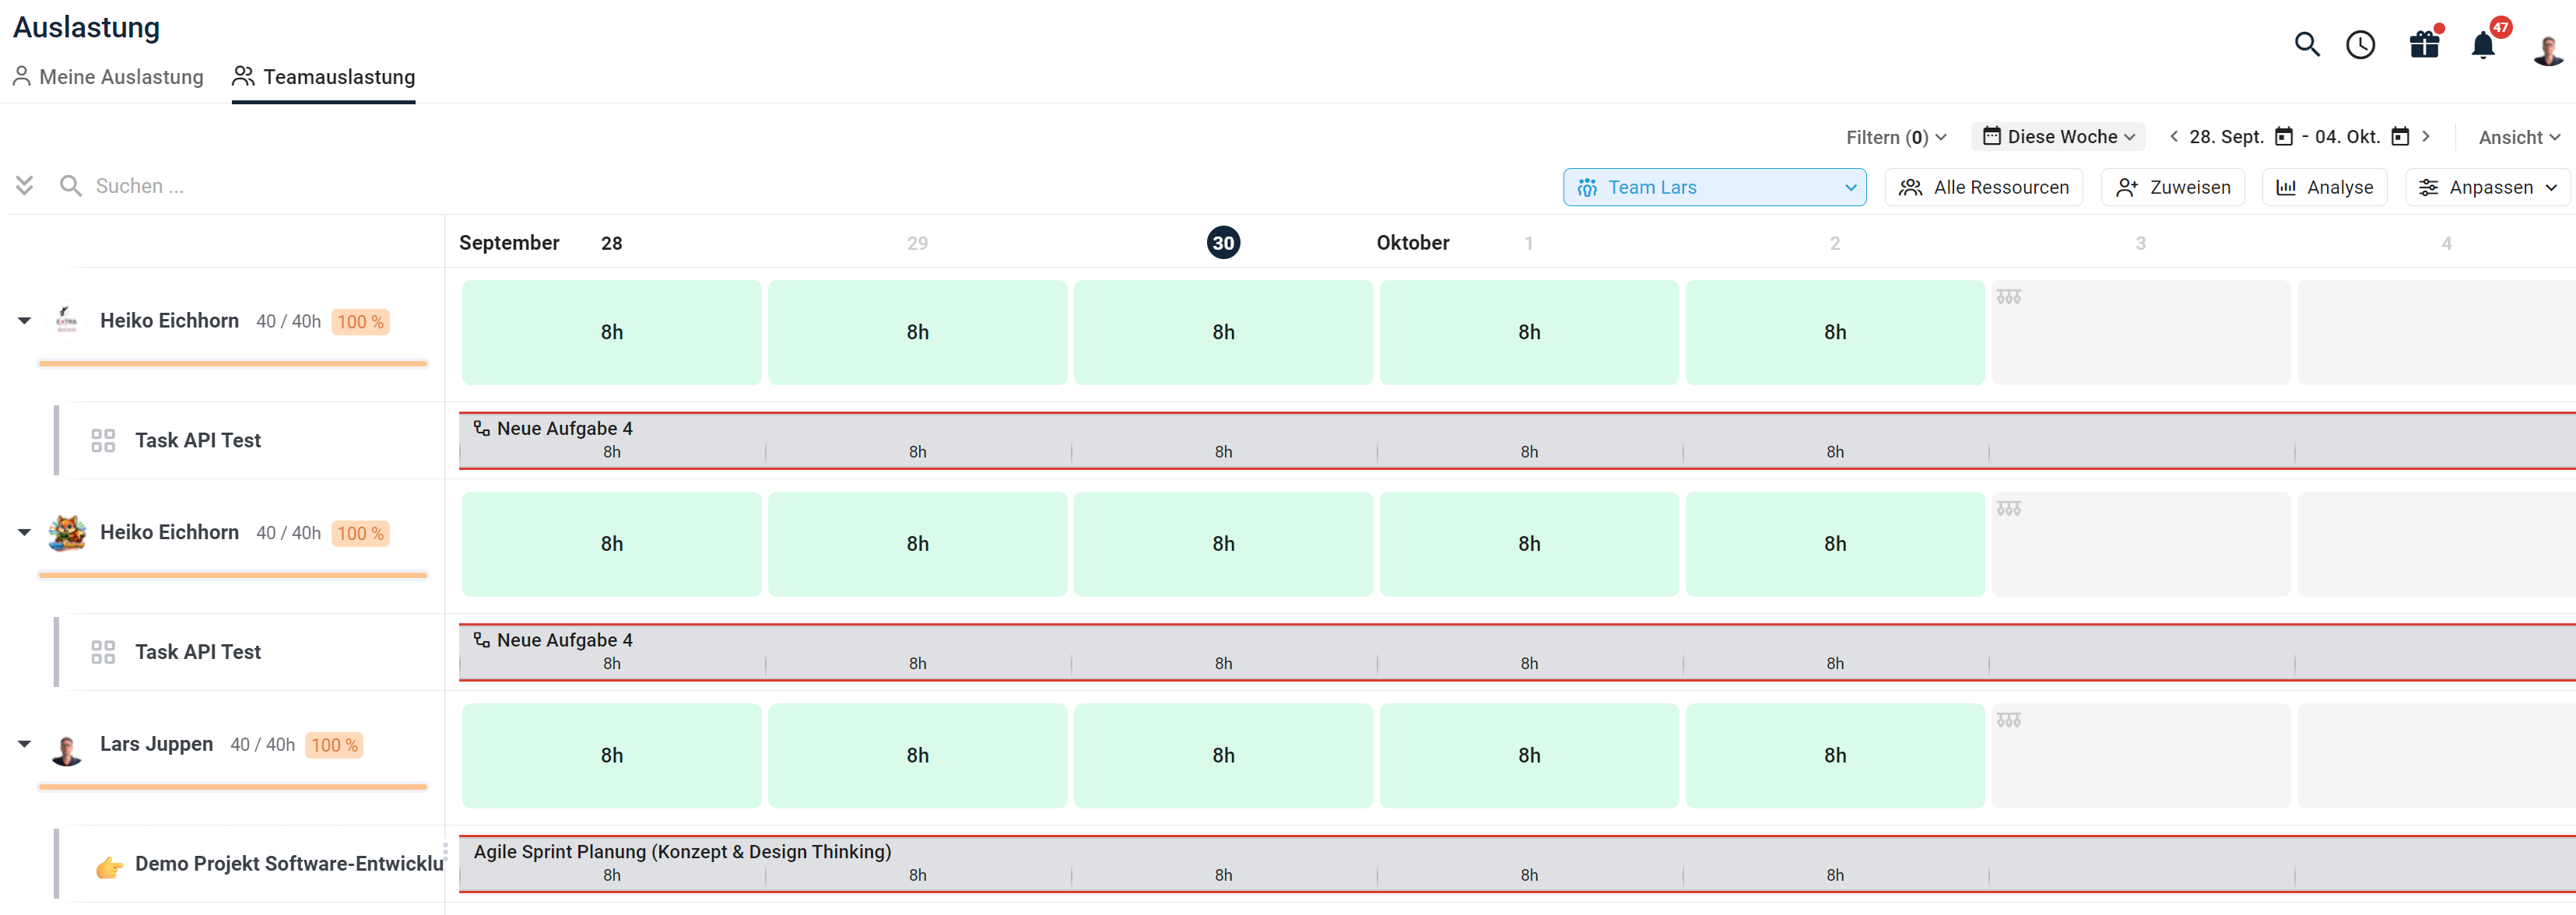Click the Alle Ressourcen button
The width and height of the screenshot is (2576, 915).
(1983, 187)
